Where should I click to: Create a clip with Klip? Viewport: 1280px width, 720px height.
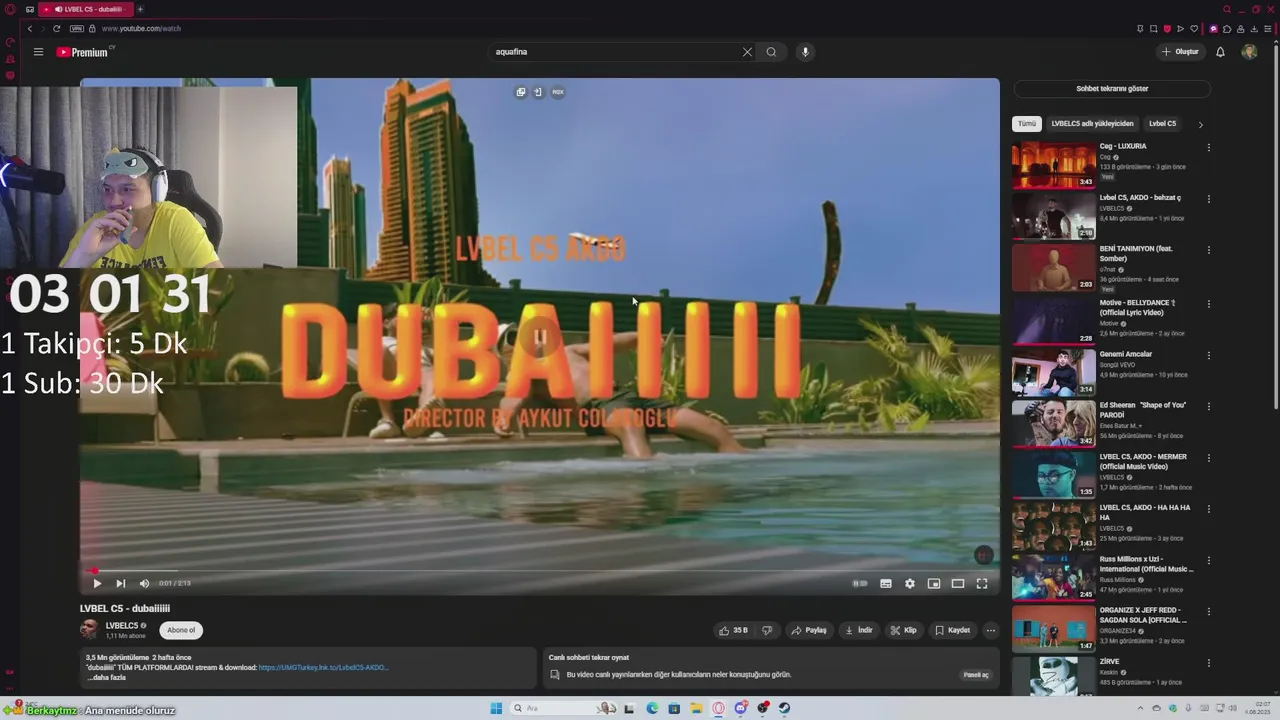(903, 630)
